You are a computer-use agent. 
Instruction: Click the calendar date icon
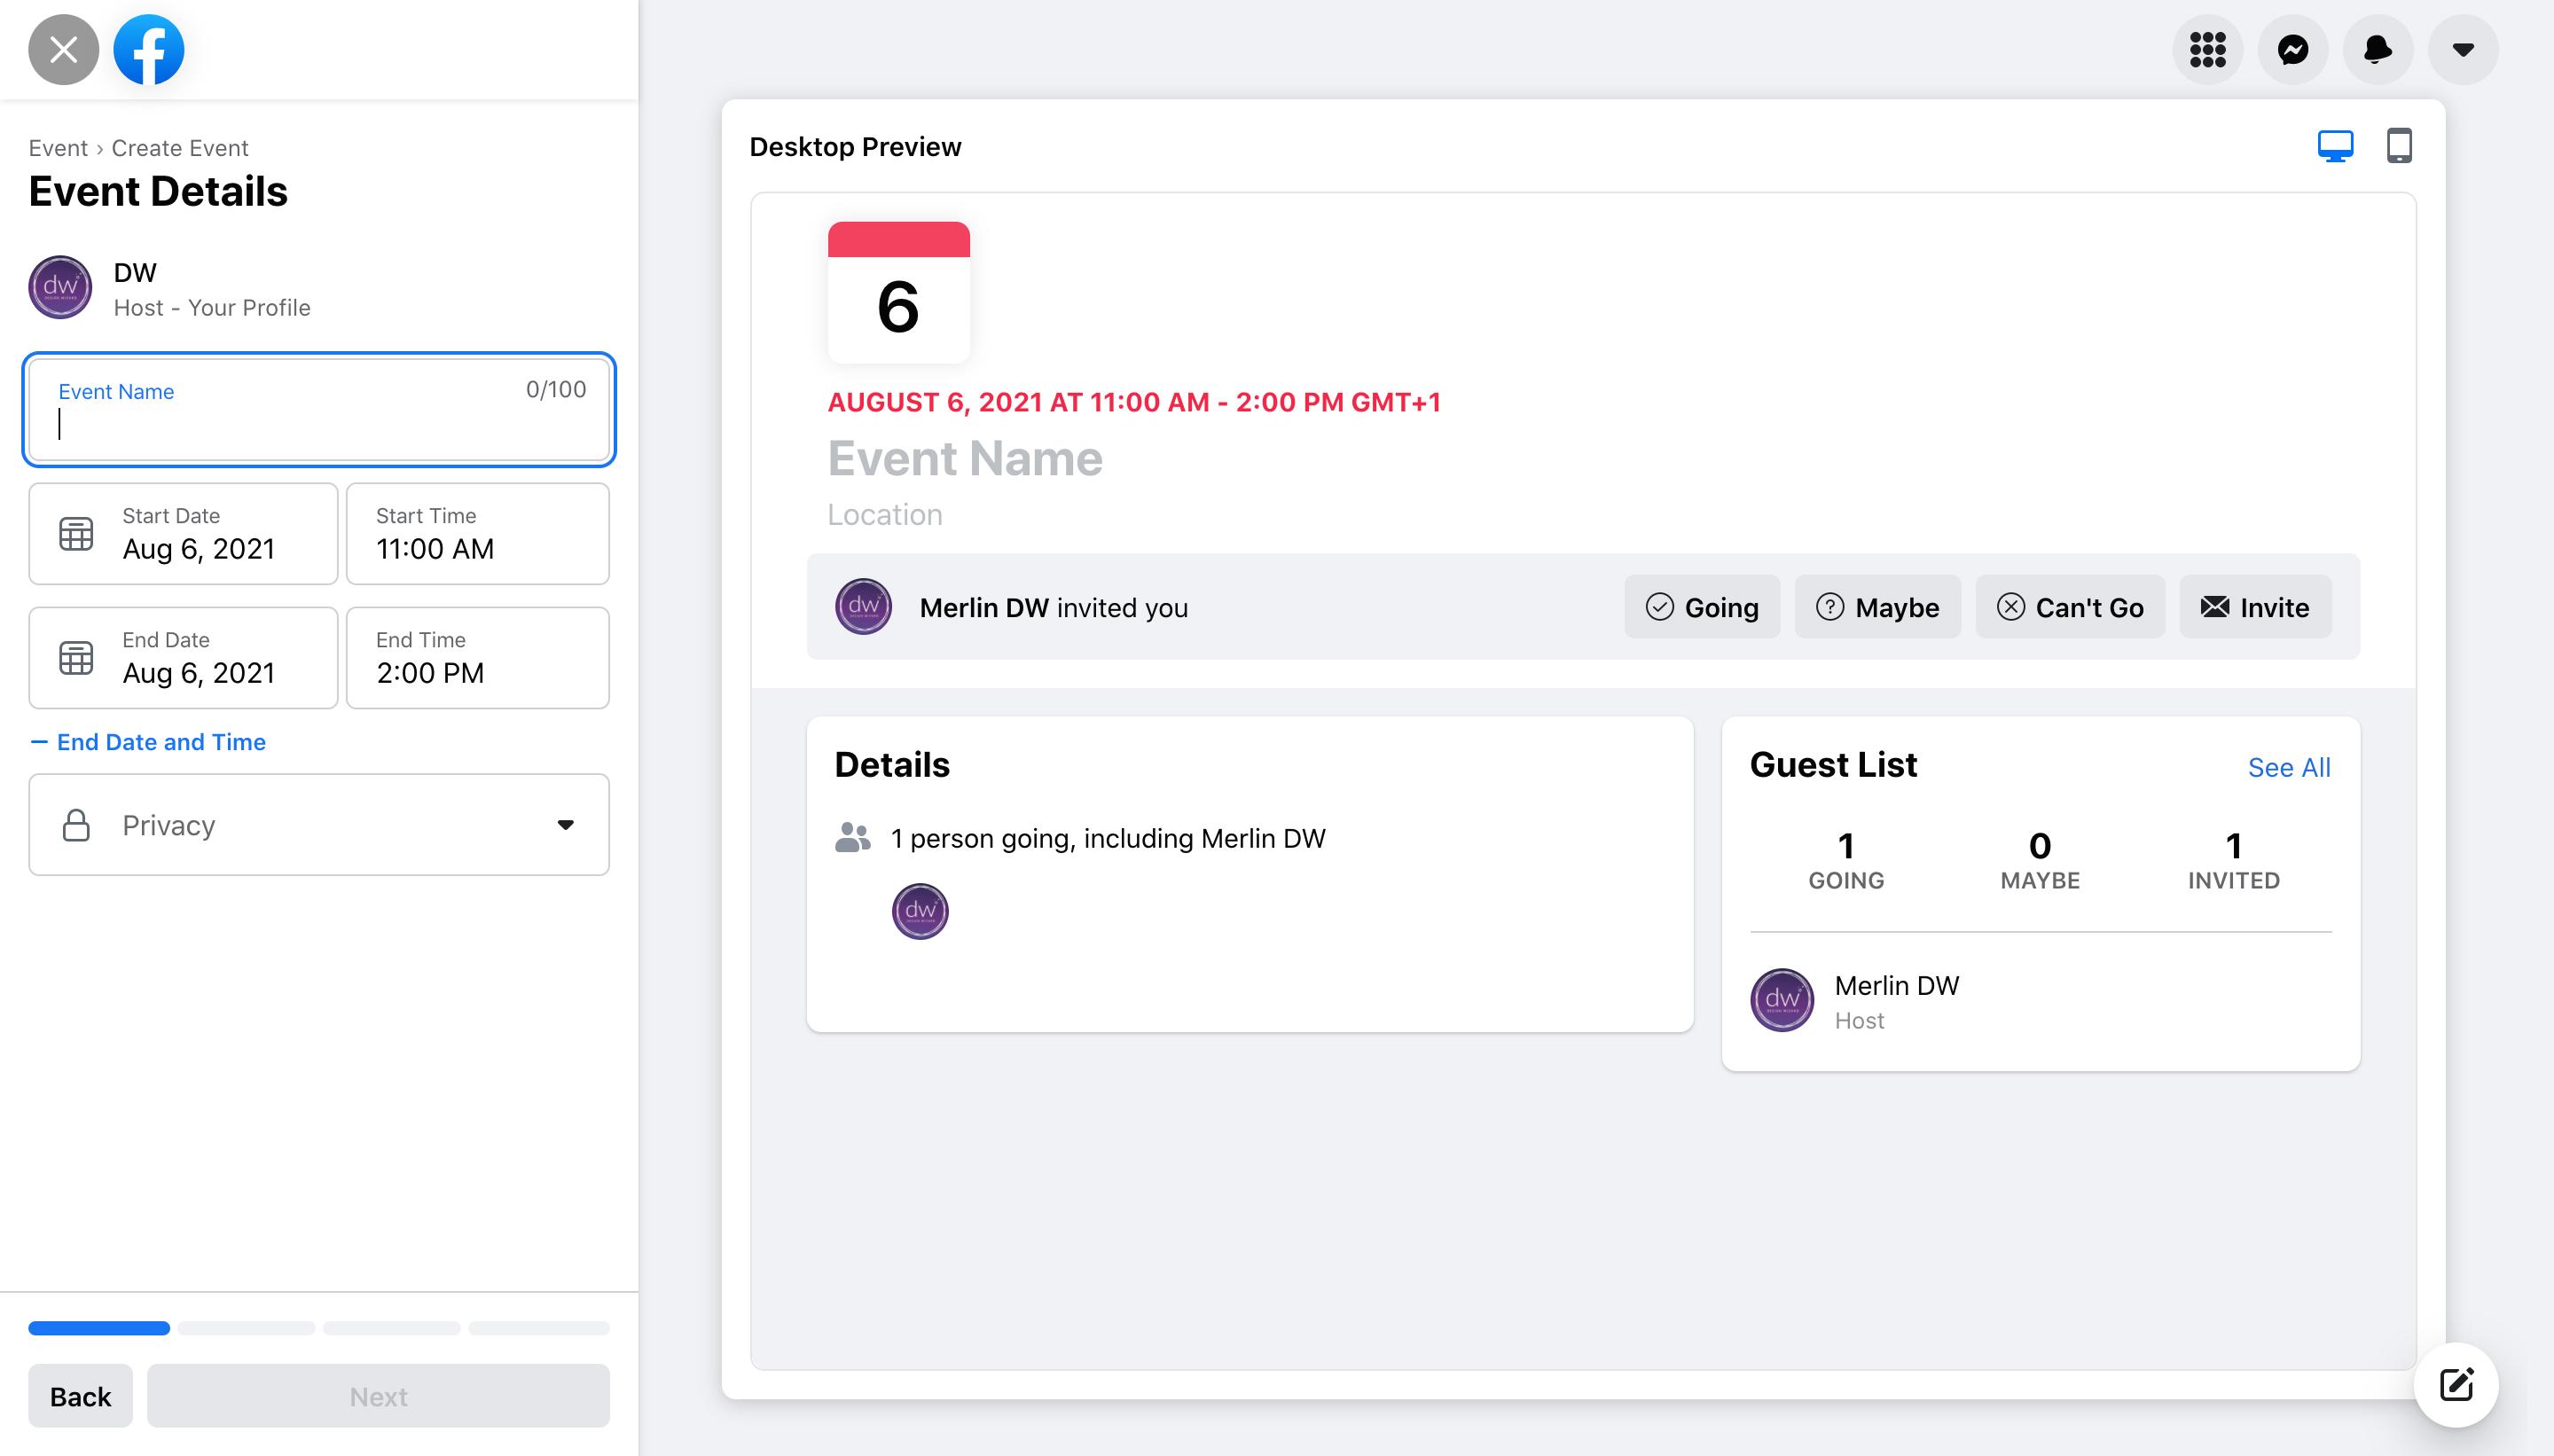point(898,293)
